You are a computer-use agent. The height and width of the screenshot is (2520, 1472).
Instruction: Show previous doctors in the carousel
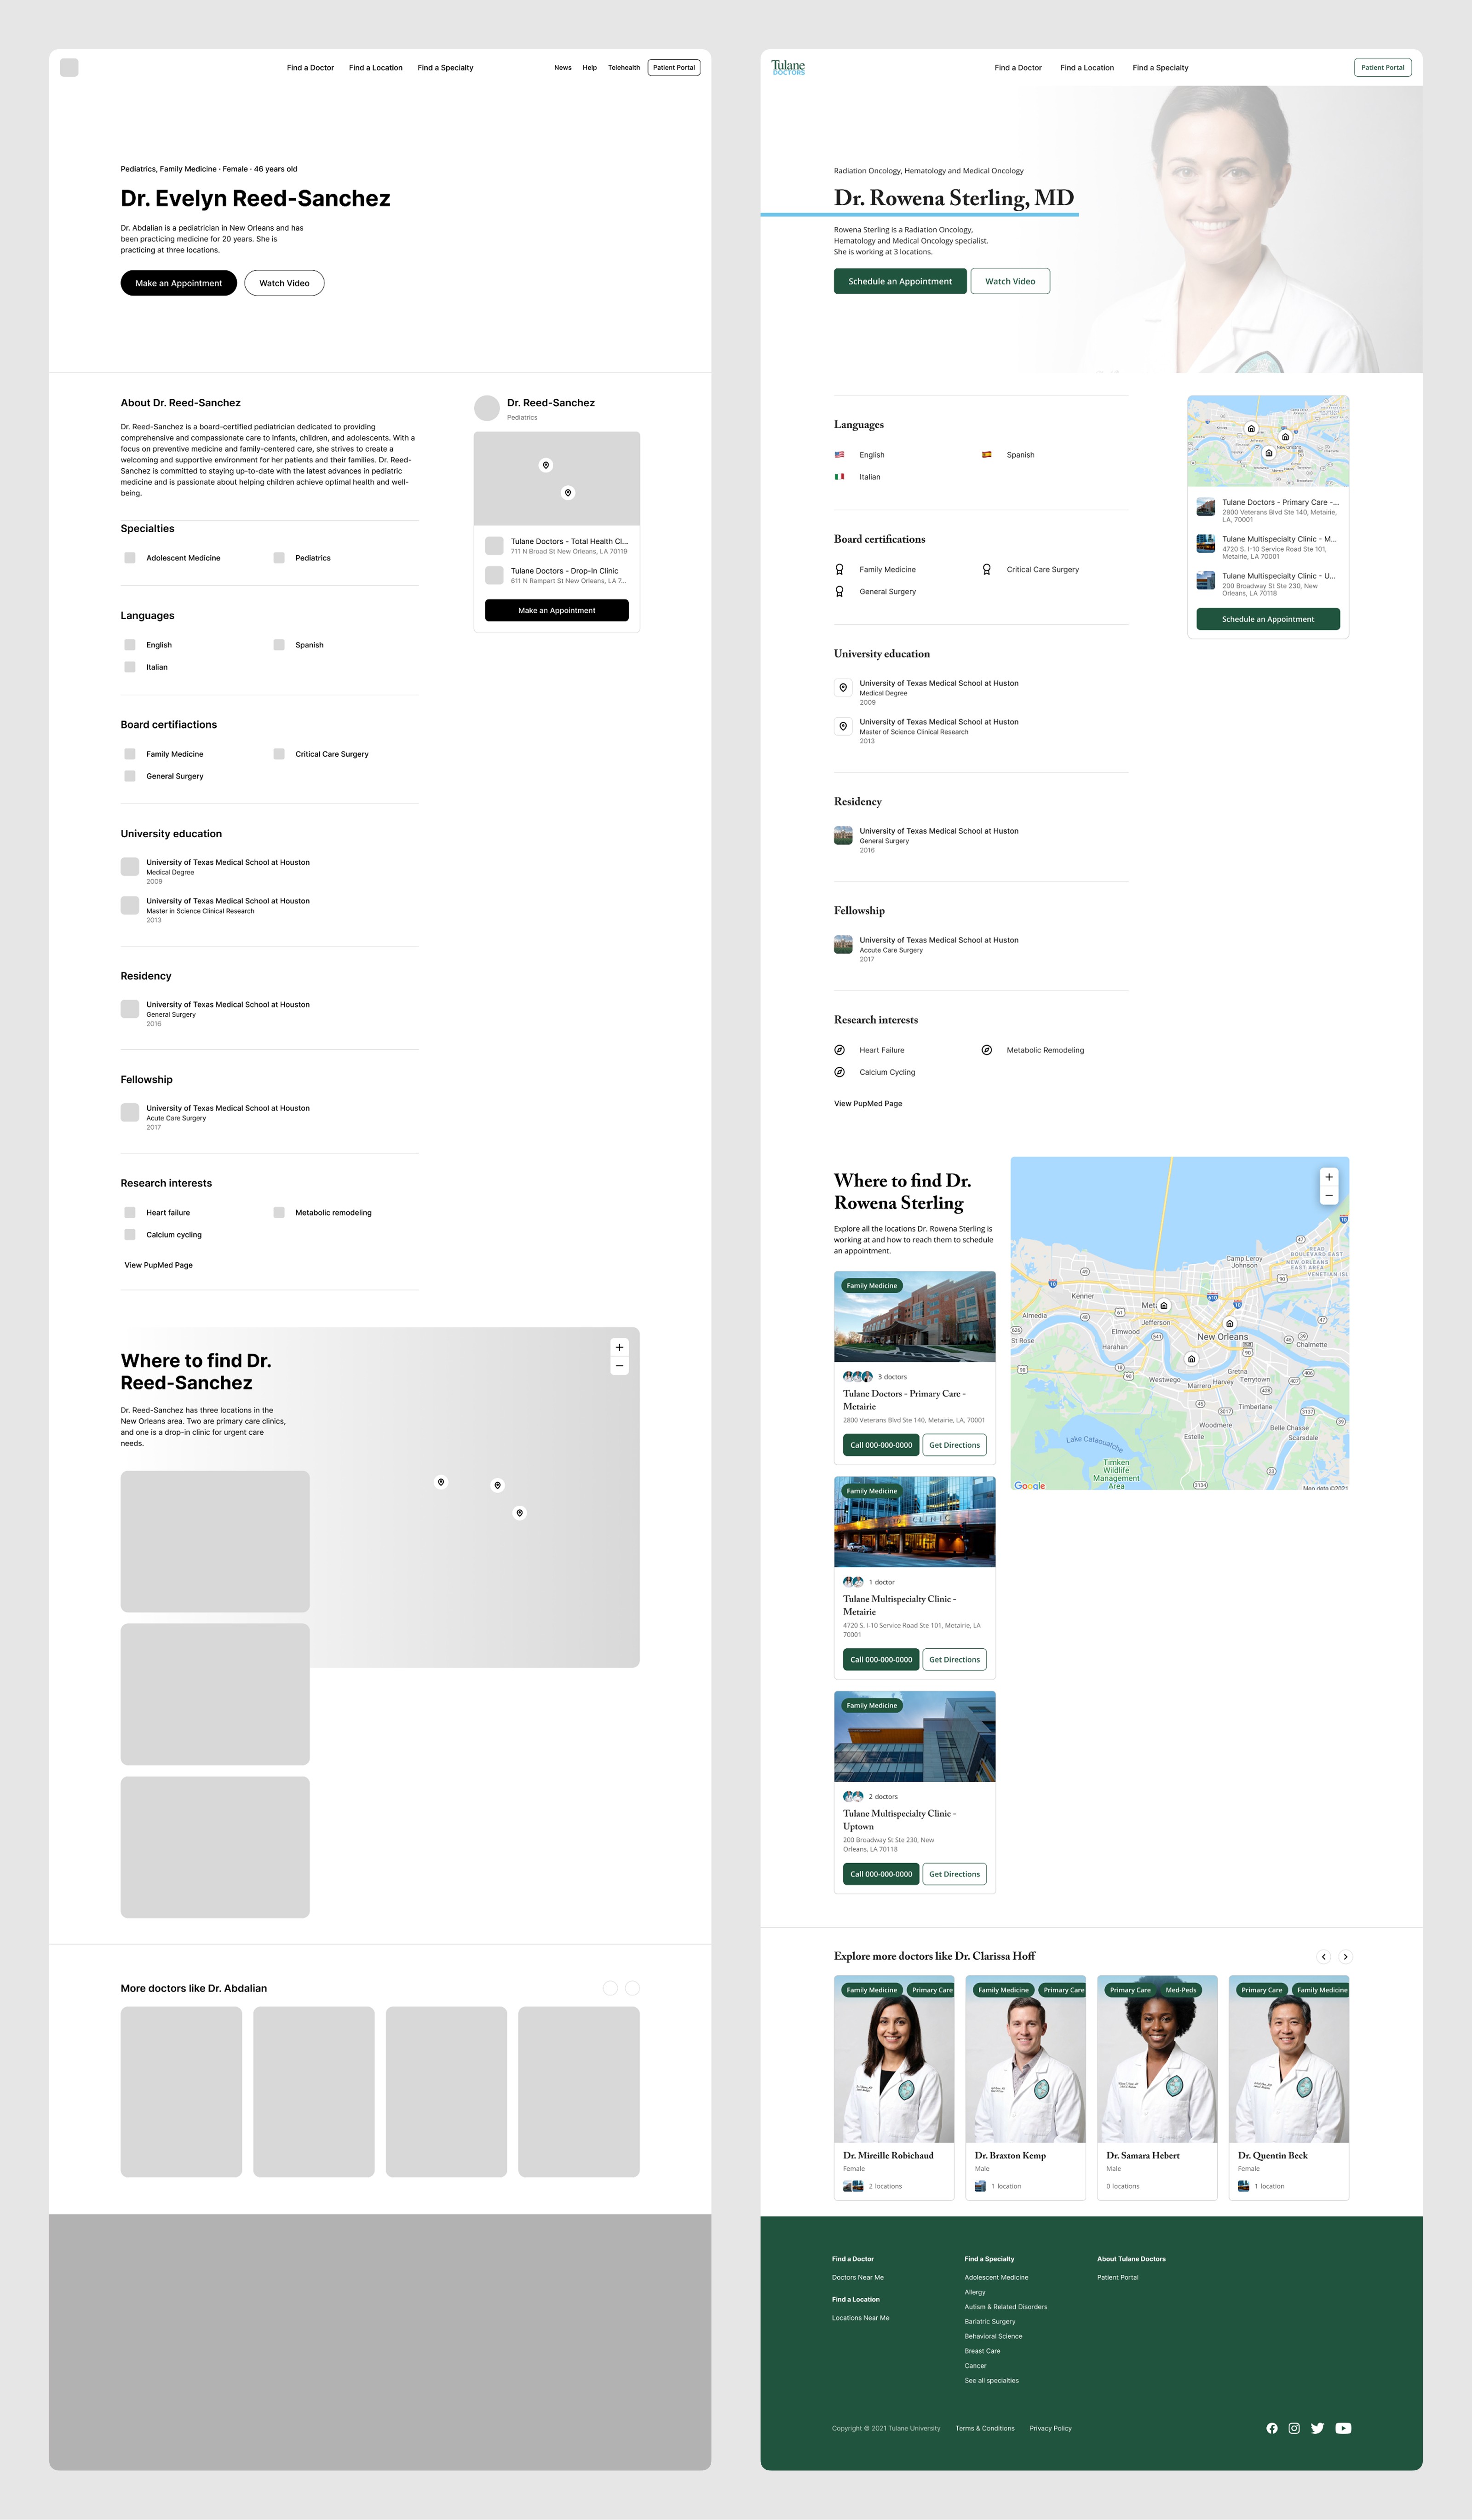1323,1957
